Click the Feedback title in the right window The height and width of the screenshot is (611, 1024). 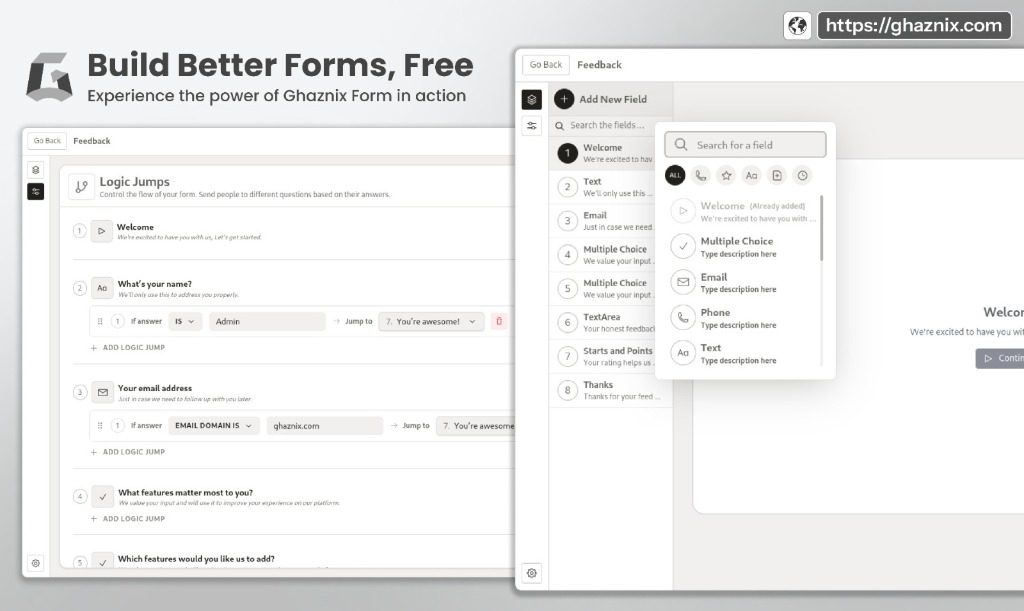point(600,65)
